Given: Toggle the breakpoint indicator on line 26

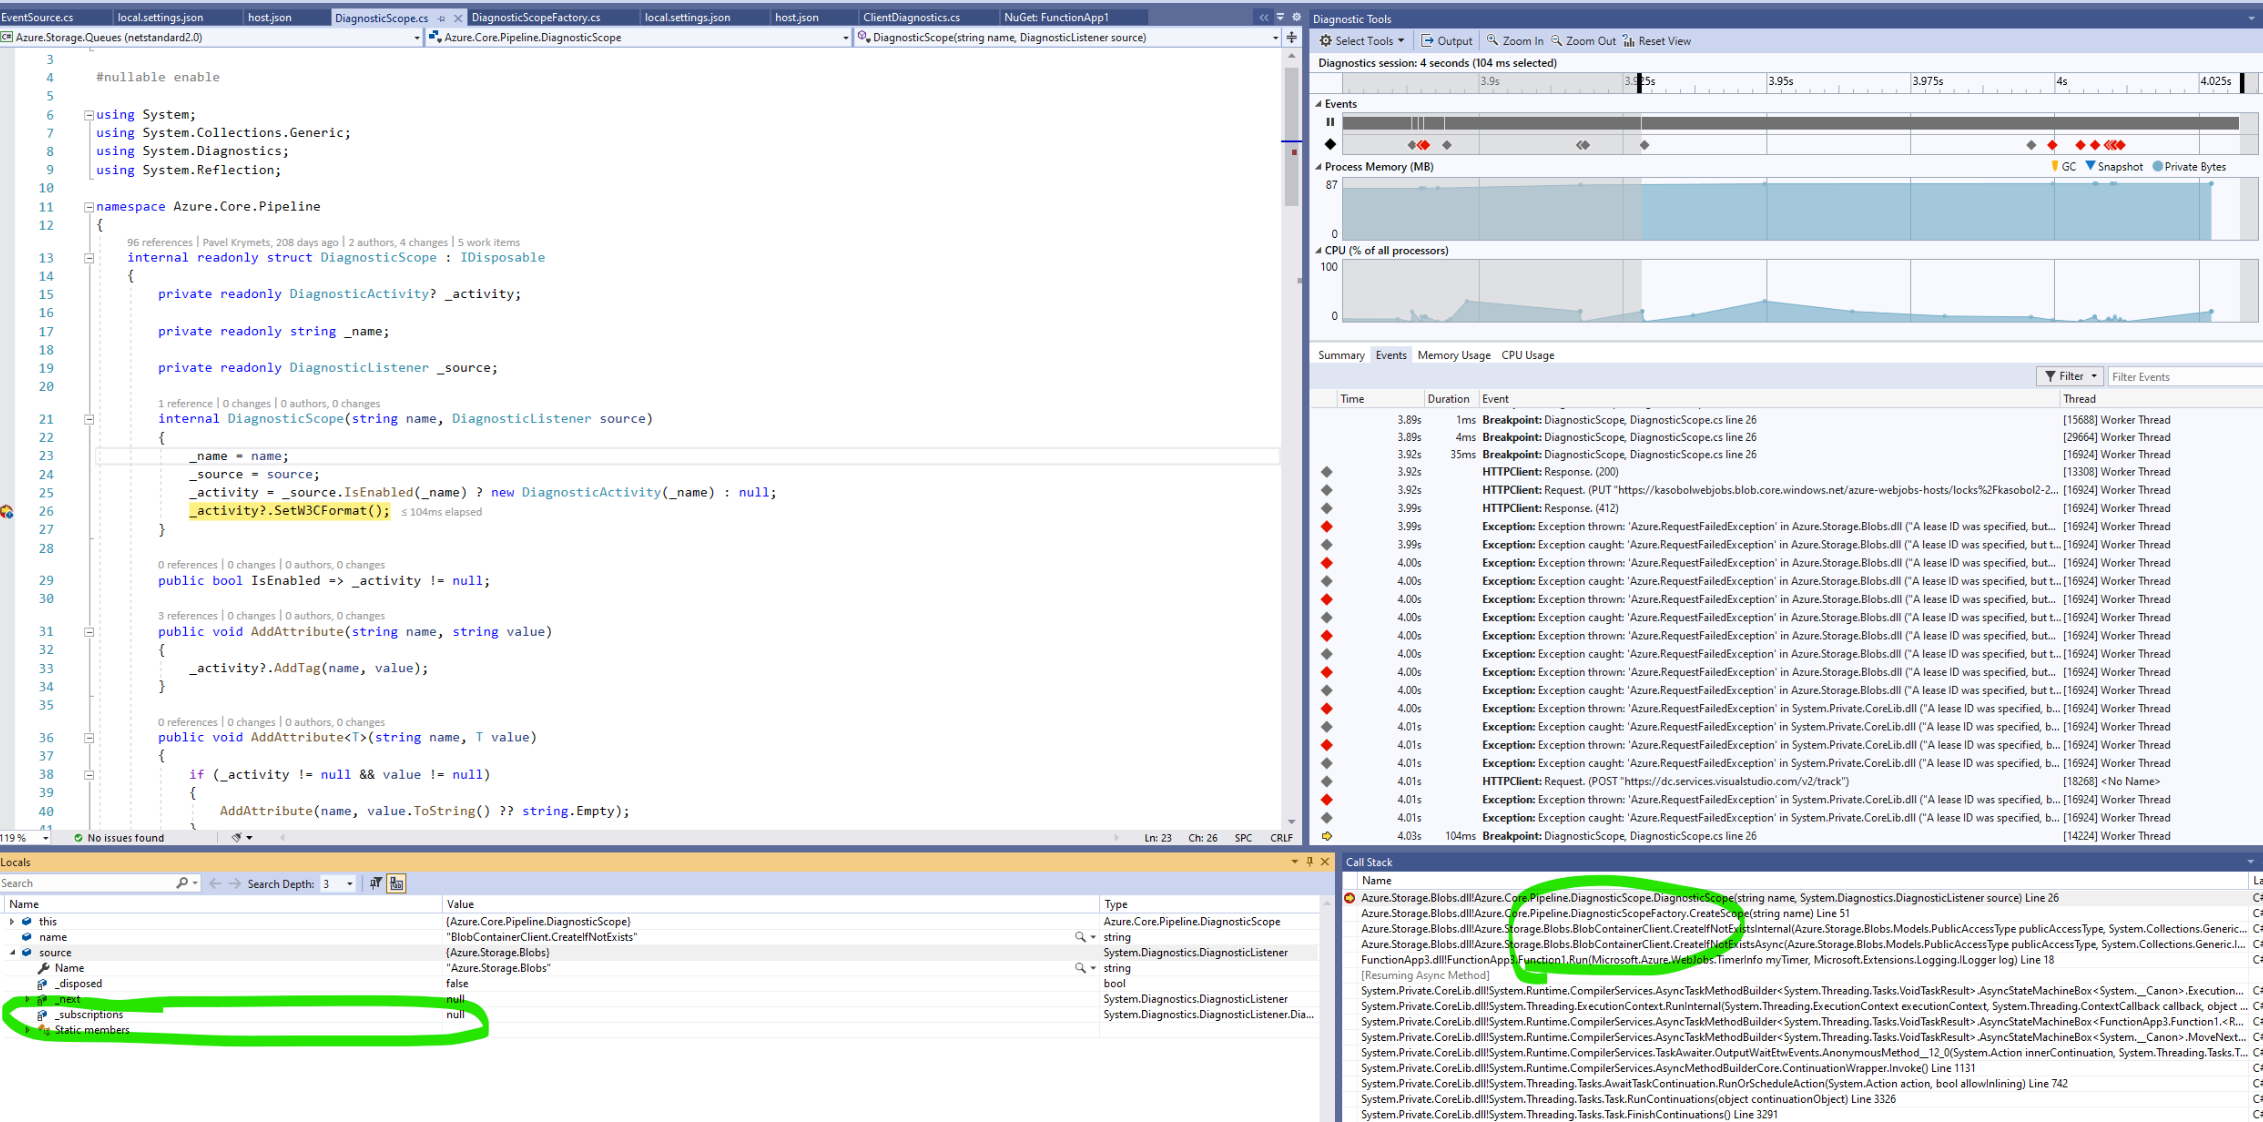Looking at the screenshot, I should pyautogui.click(x=8, y=511).
